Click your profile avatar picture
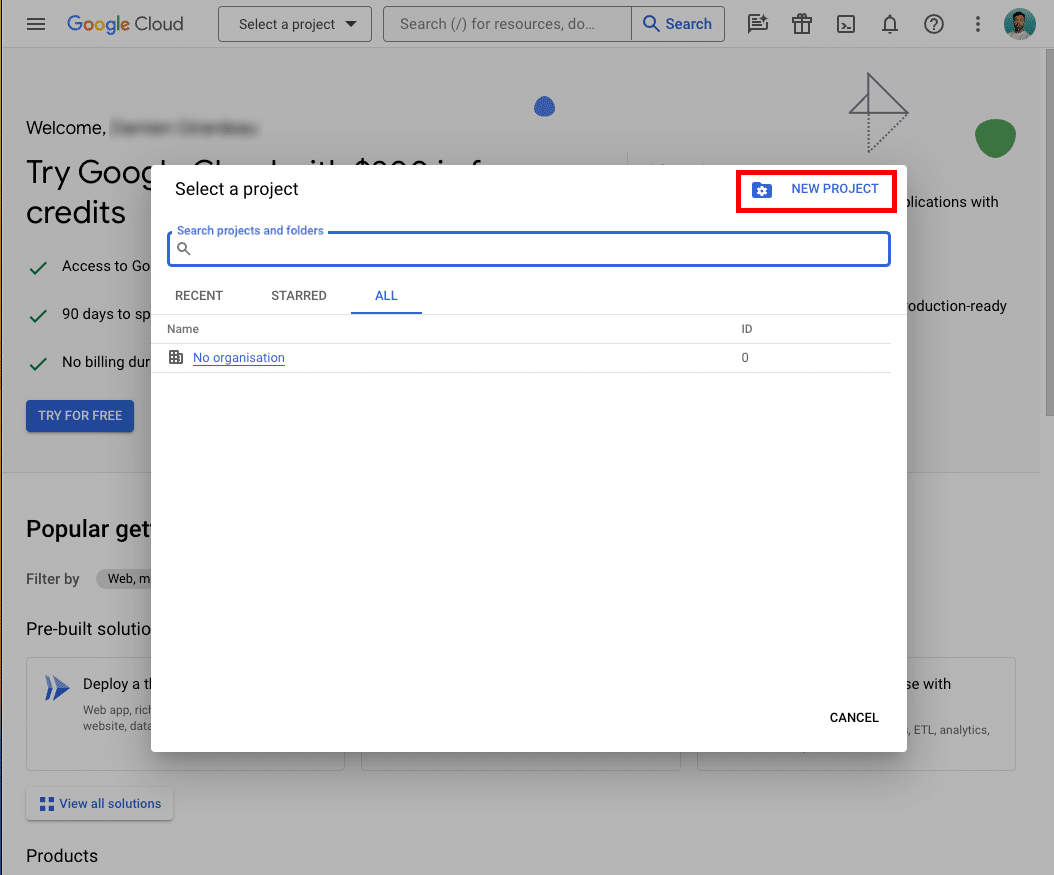This screenshot has height=875, width=1054. coord(1020,23)
